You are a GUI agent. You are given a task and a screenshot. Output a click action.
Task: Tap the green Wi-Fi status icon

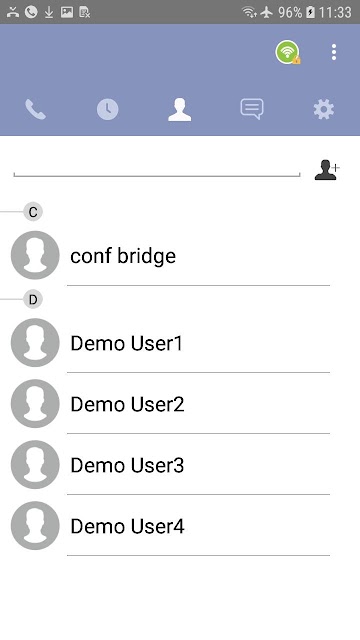point(288,52)
